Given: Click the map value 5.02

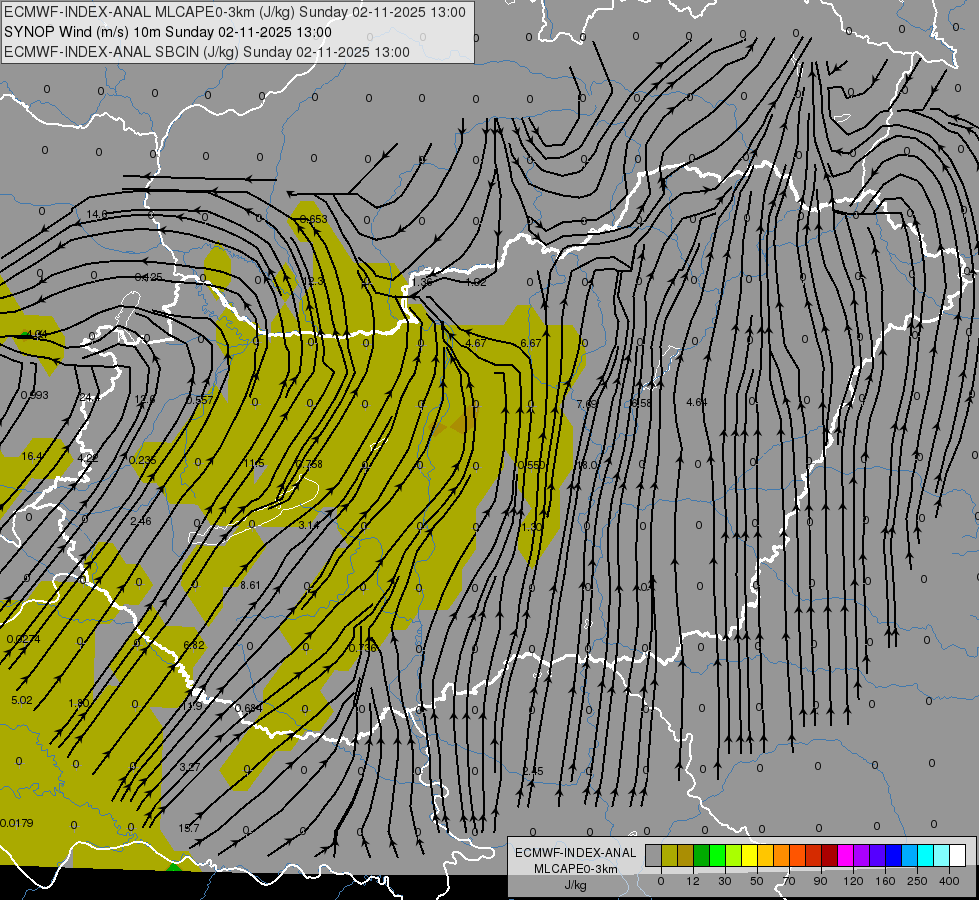Looking at the screenshot, I should point(22,700).
